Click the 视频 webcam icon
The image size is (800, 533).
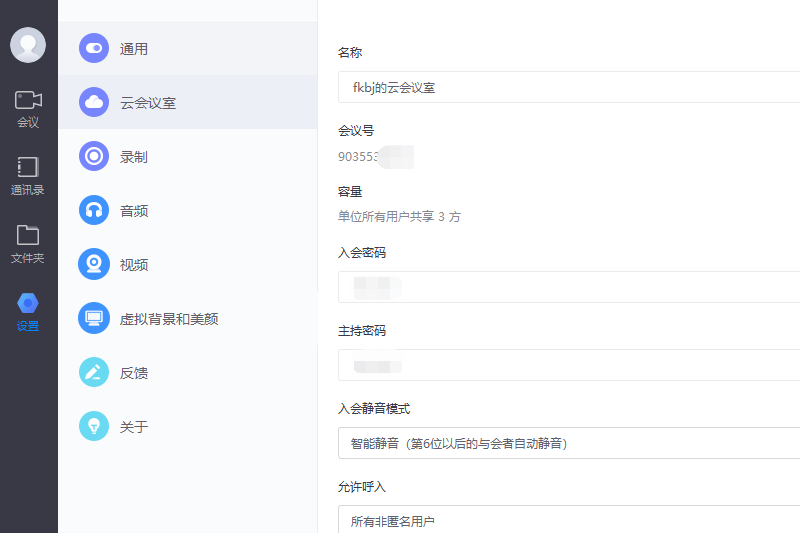94,264
